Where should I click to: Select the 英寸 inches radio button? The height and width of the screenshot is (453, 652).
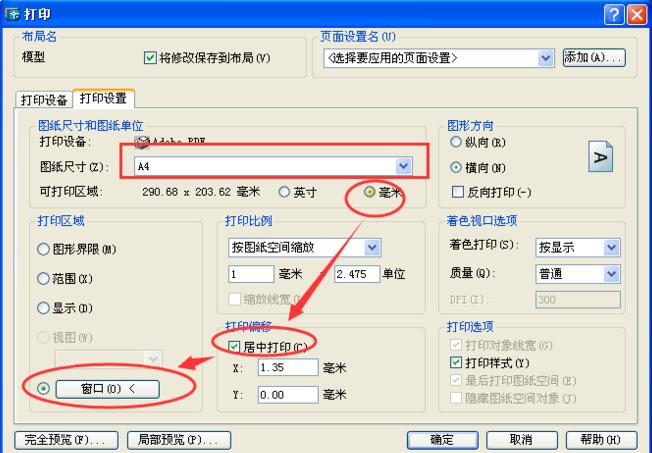(x=284, y=192)
